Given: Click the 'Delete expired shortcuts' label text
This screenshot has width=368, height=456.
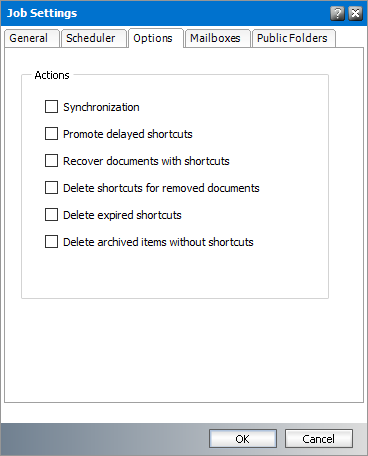Looking at the screenshot, I should pos(122,215).
